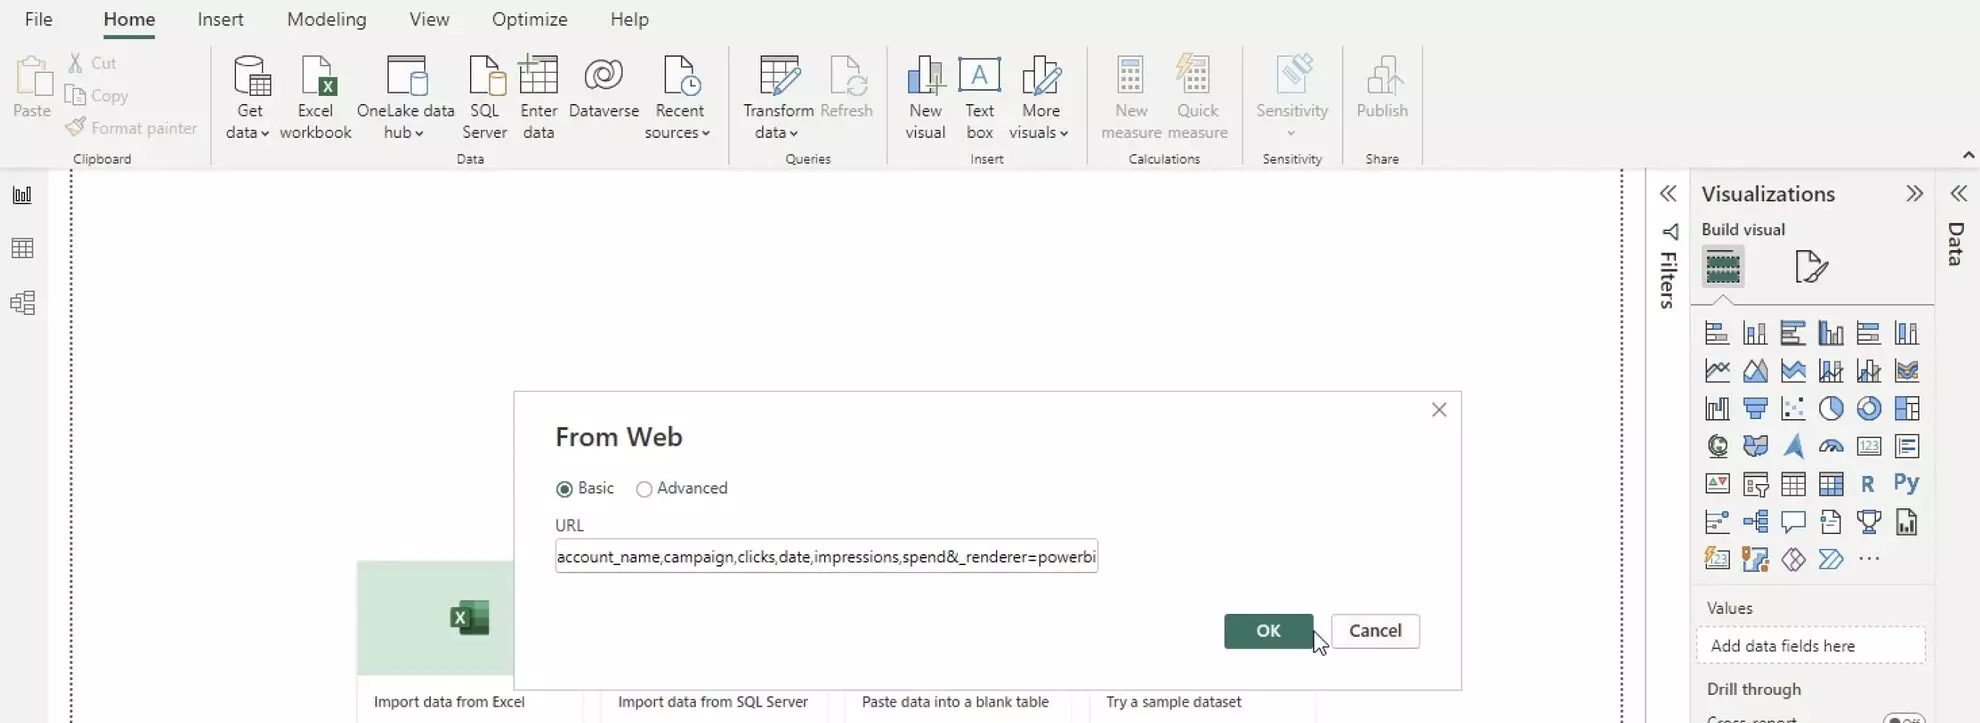Open the View ribbon tab
Viewport: 1980px width, 723px height.
pyautogui.click(x=429, y=19)
